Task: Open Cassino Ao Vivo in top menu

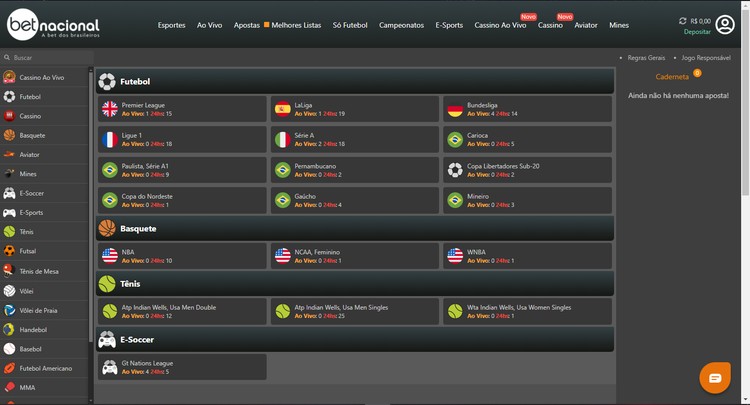Action: pyautogui.click(x=500, y=25)
